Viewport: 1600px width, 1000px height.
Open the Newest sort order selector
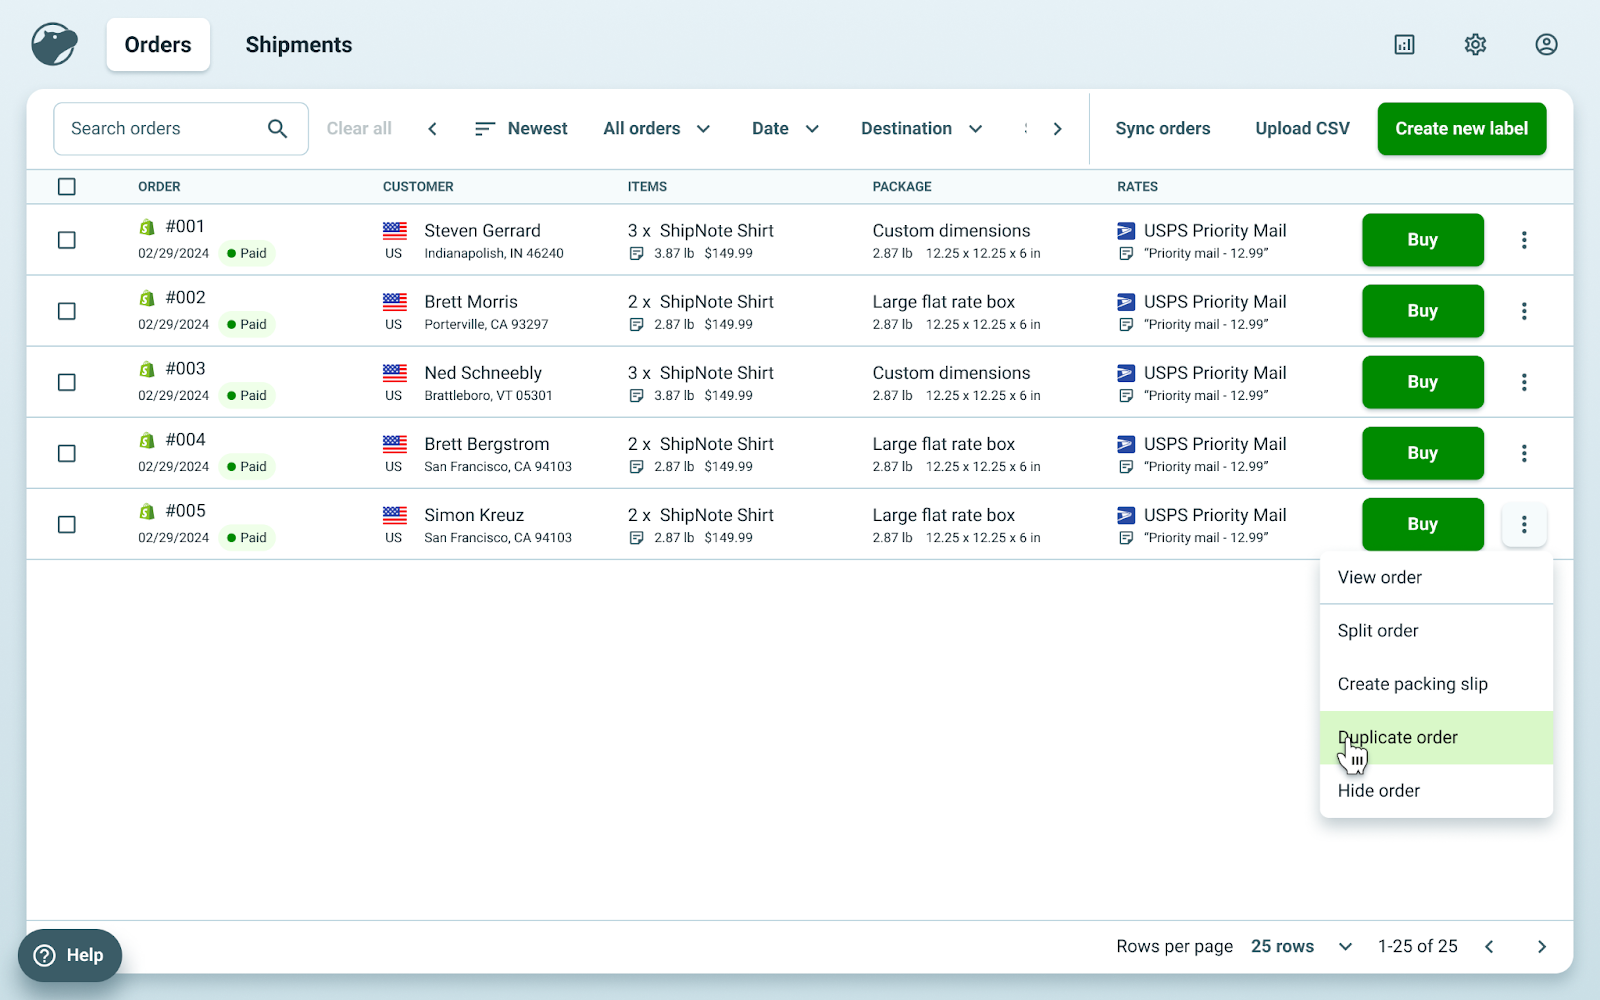(x=521, y=128)
